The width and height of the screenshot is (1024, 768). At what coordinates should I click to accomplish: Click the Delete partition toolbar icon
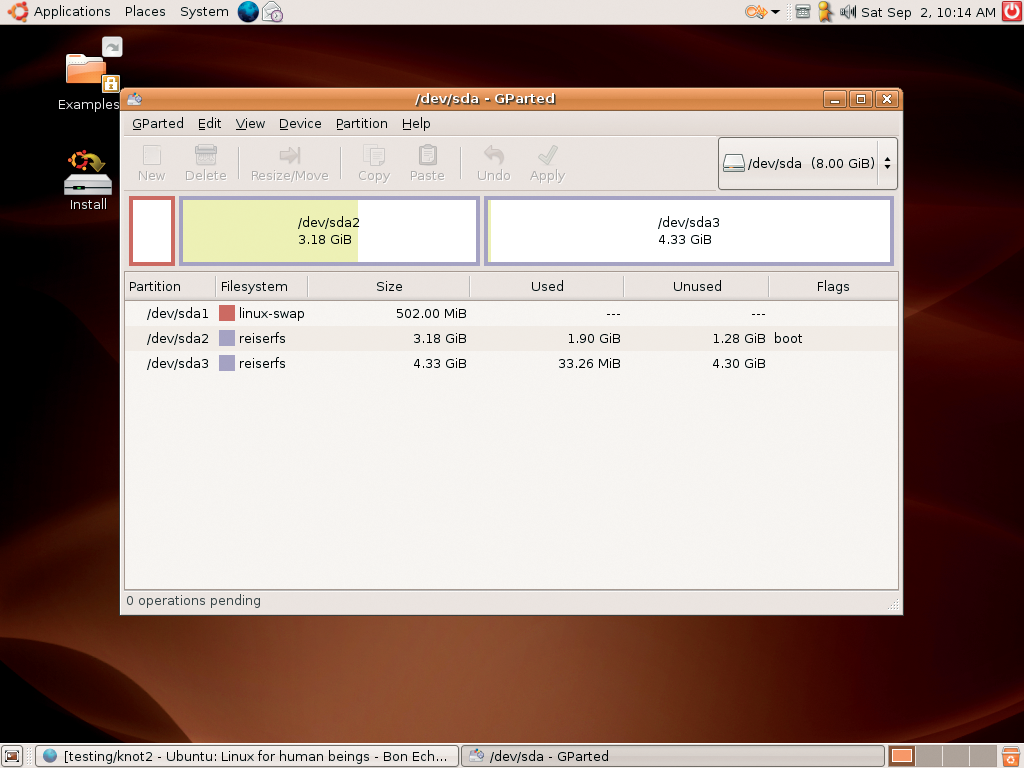click(x=206, y=163)
